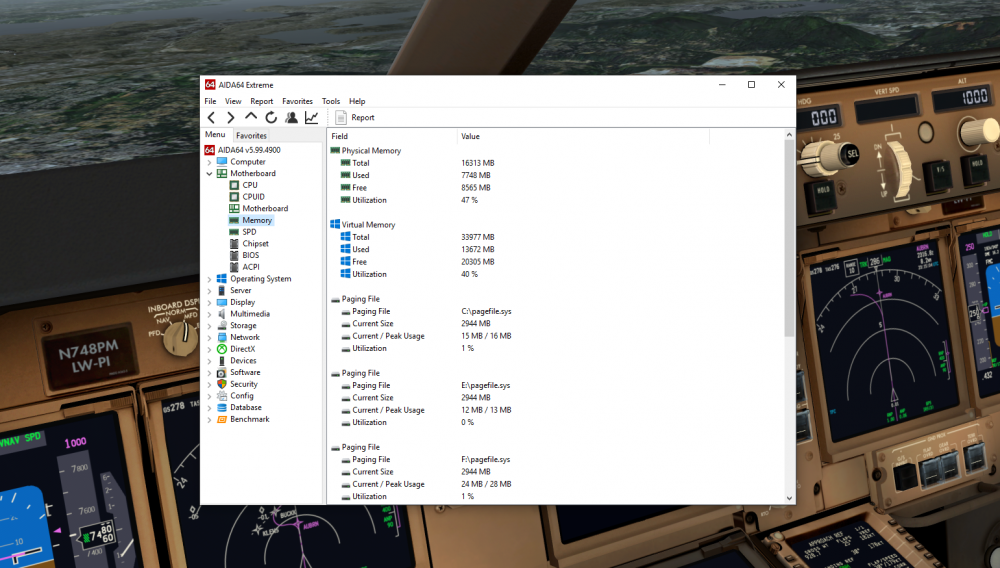The image size is (1000, 568).
Task: Click the Security shield icon in tree
Action: 222,384
